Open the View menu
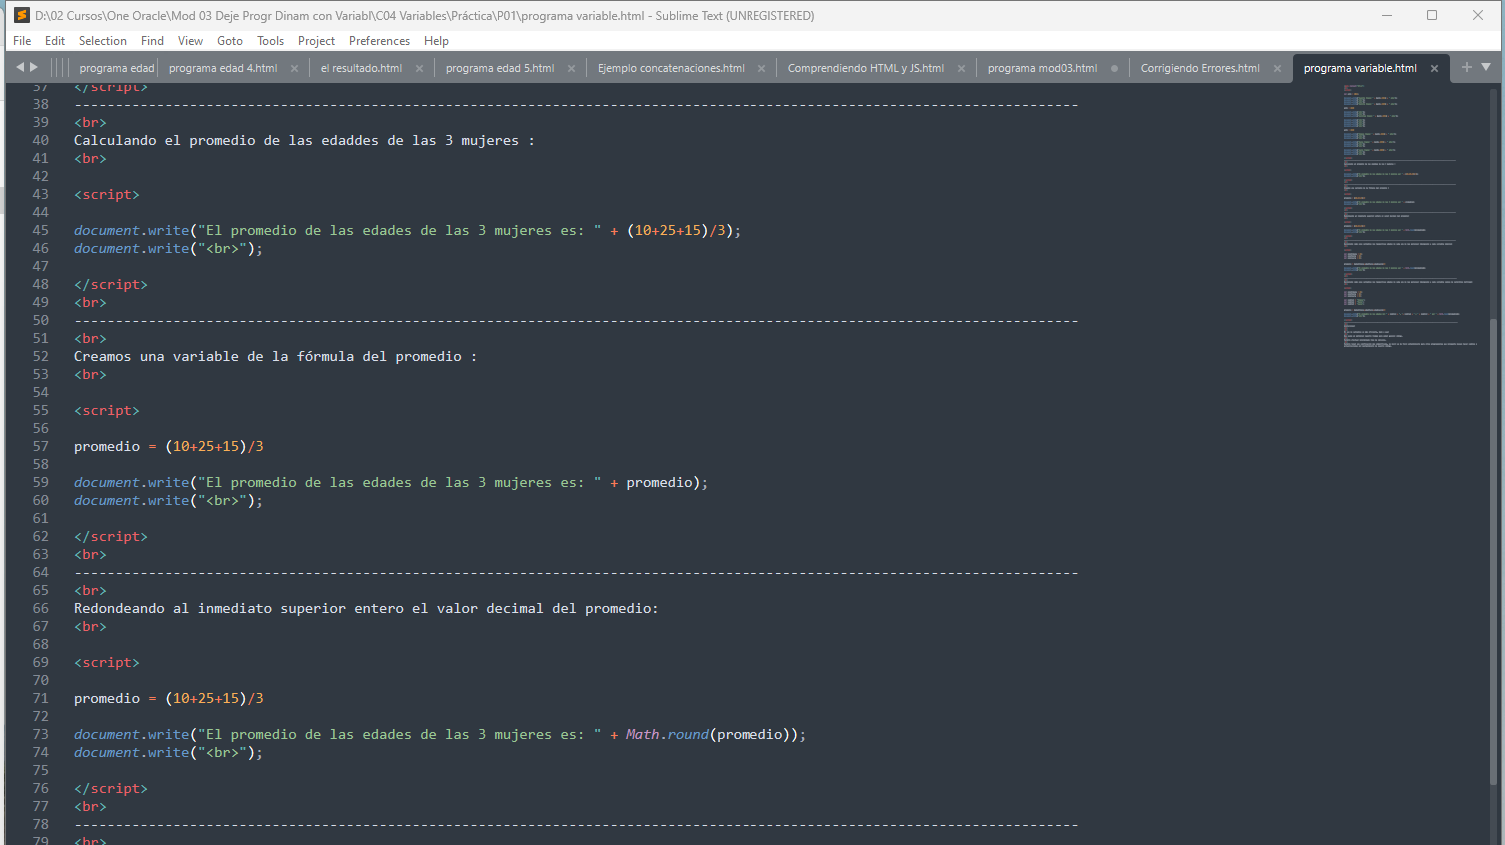Screen dimensions: 1505x845 pyautogui.click(x=190, y=41)
